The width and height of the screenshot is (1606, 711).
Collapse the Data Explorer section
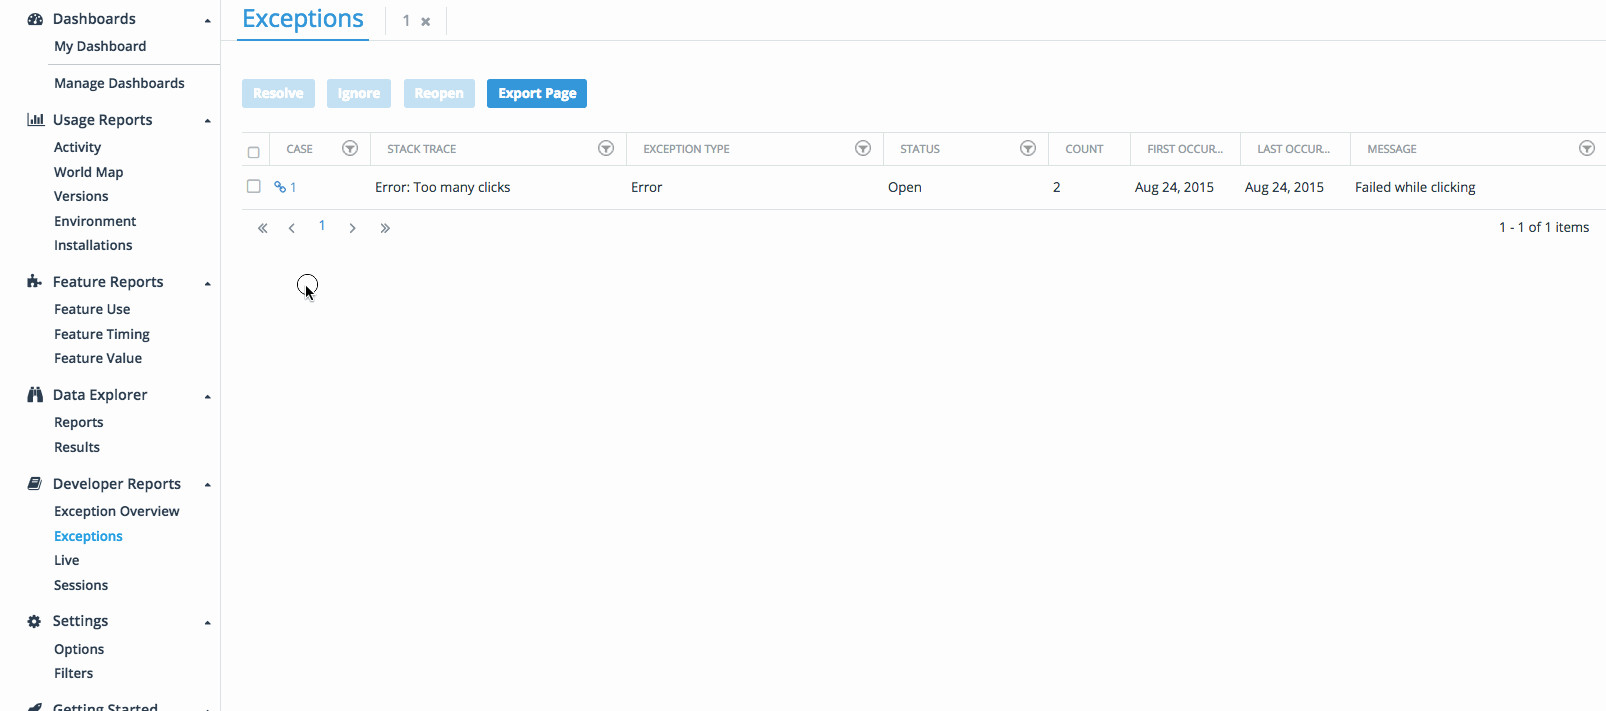(x=208, y=397)
